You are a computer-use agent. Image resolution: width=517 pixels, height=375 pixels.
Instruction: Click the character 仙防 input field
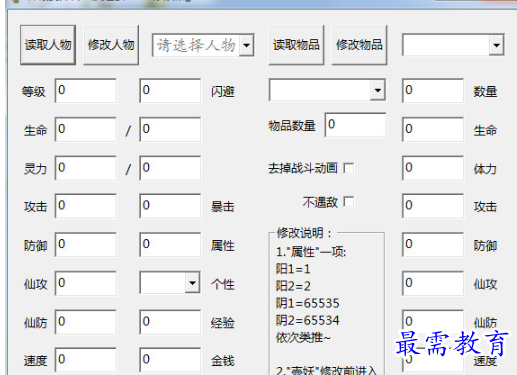click(86, 322)
